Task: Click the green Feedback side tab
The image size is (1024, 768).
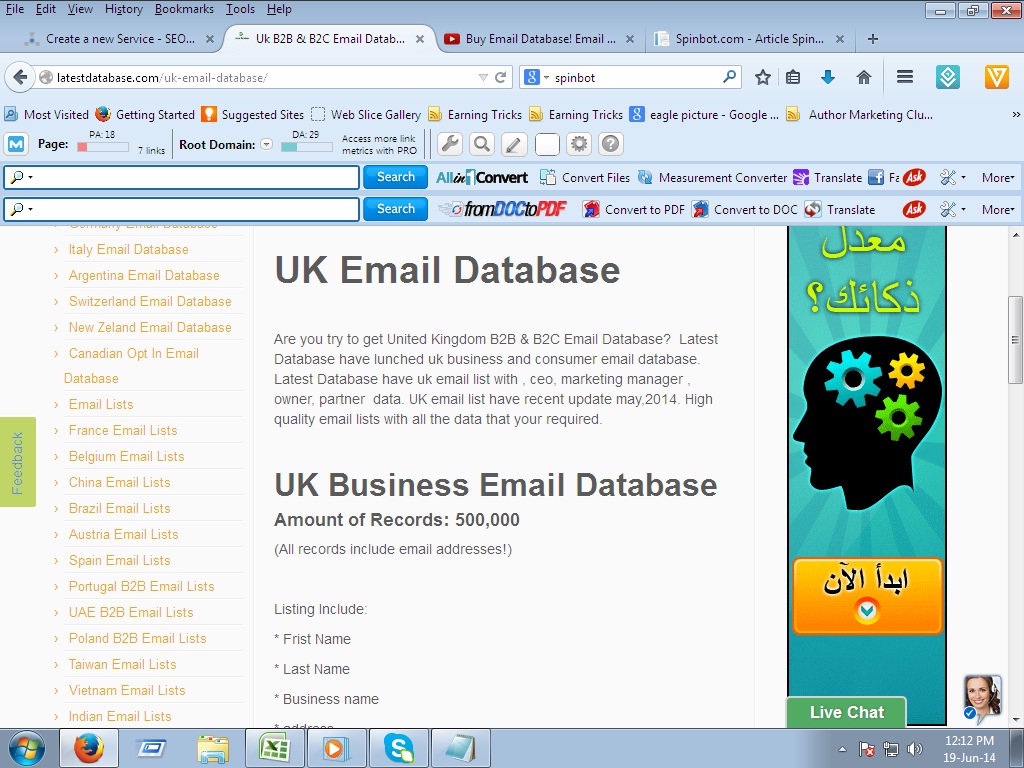Action: [17, 462]
